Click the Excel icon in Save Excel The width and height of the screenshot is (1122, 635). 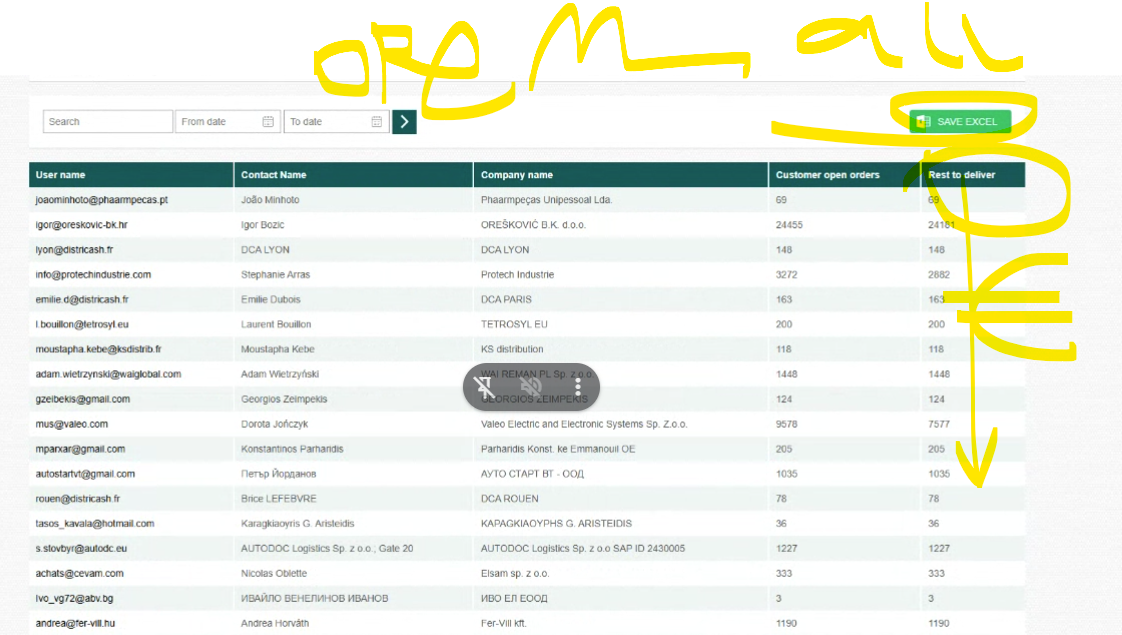tap(923, 122)
